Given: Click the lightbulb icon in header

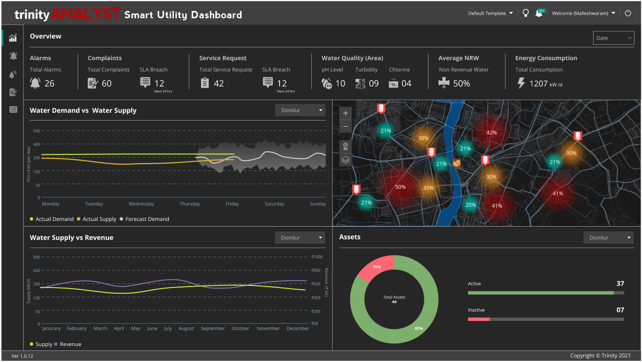Looking at the screenshot, I should (525, 13).
